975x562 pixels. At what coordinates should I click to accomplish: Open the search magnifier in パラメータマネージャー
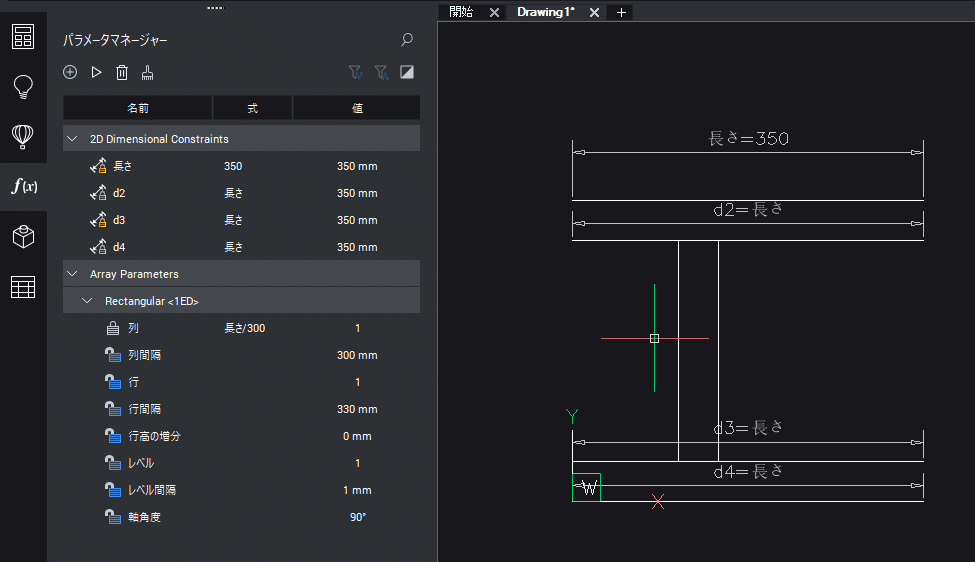pyautogui.click(x=406, y=40)
